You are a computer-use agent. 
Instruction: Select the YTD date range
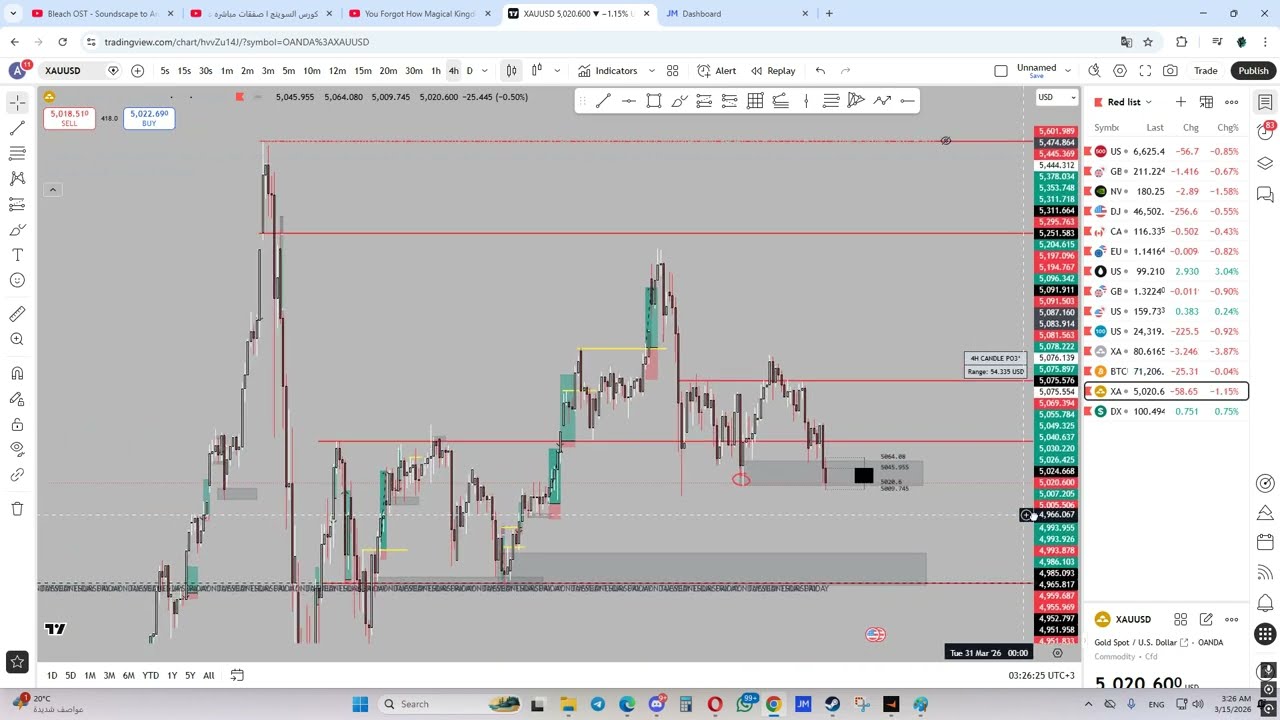point(150,675)
